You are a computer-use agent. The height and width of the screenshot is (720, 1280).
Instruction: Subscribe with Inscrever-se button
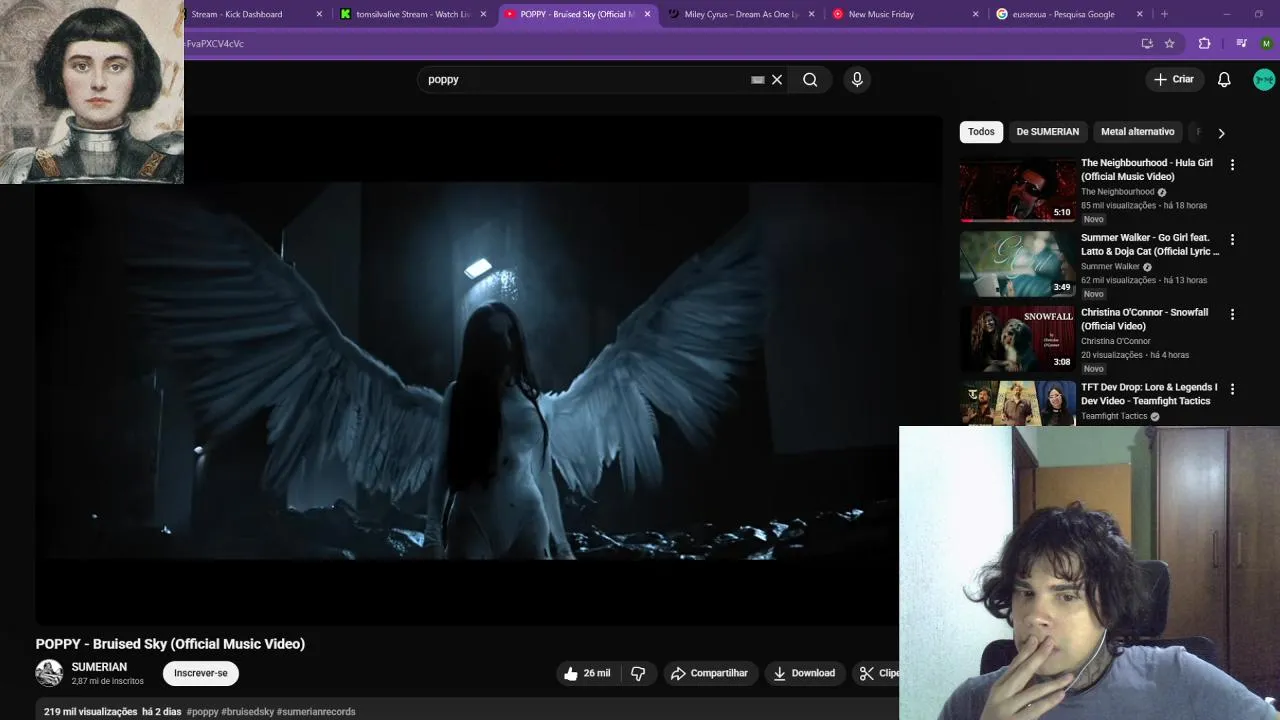pyautogui.click(x=201, y=673)
